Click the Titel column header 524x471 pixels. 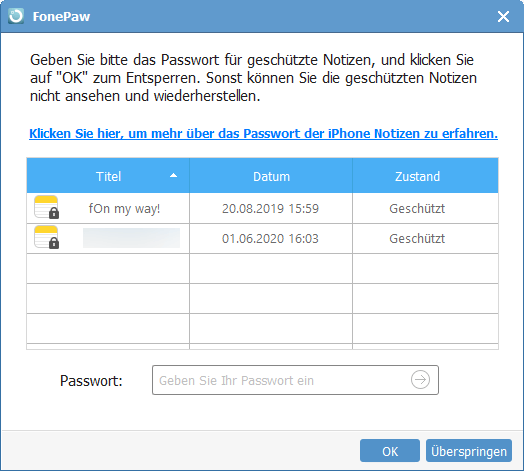pos(108,176)
